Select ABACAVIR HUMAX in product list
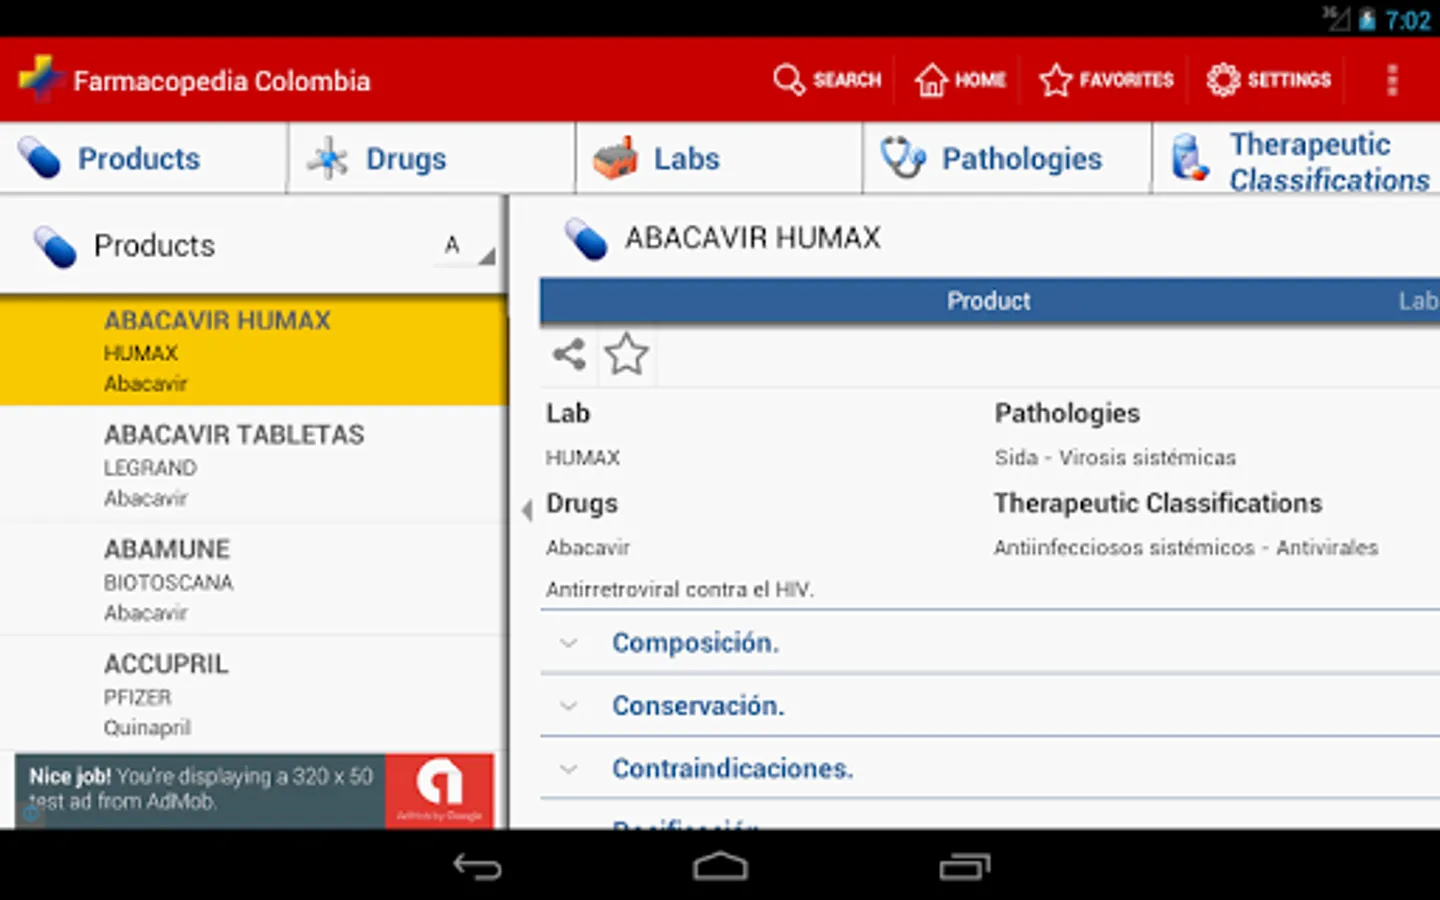1440x900 pixels. point(253,351)
